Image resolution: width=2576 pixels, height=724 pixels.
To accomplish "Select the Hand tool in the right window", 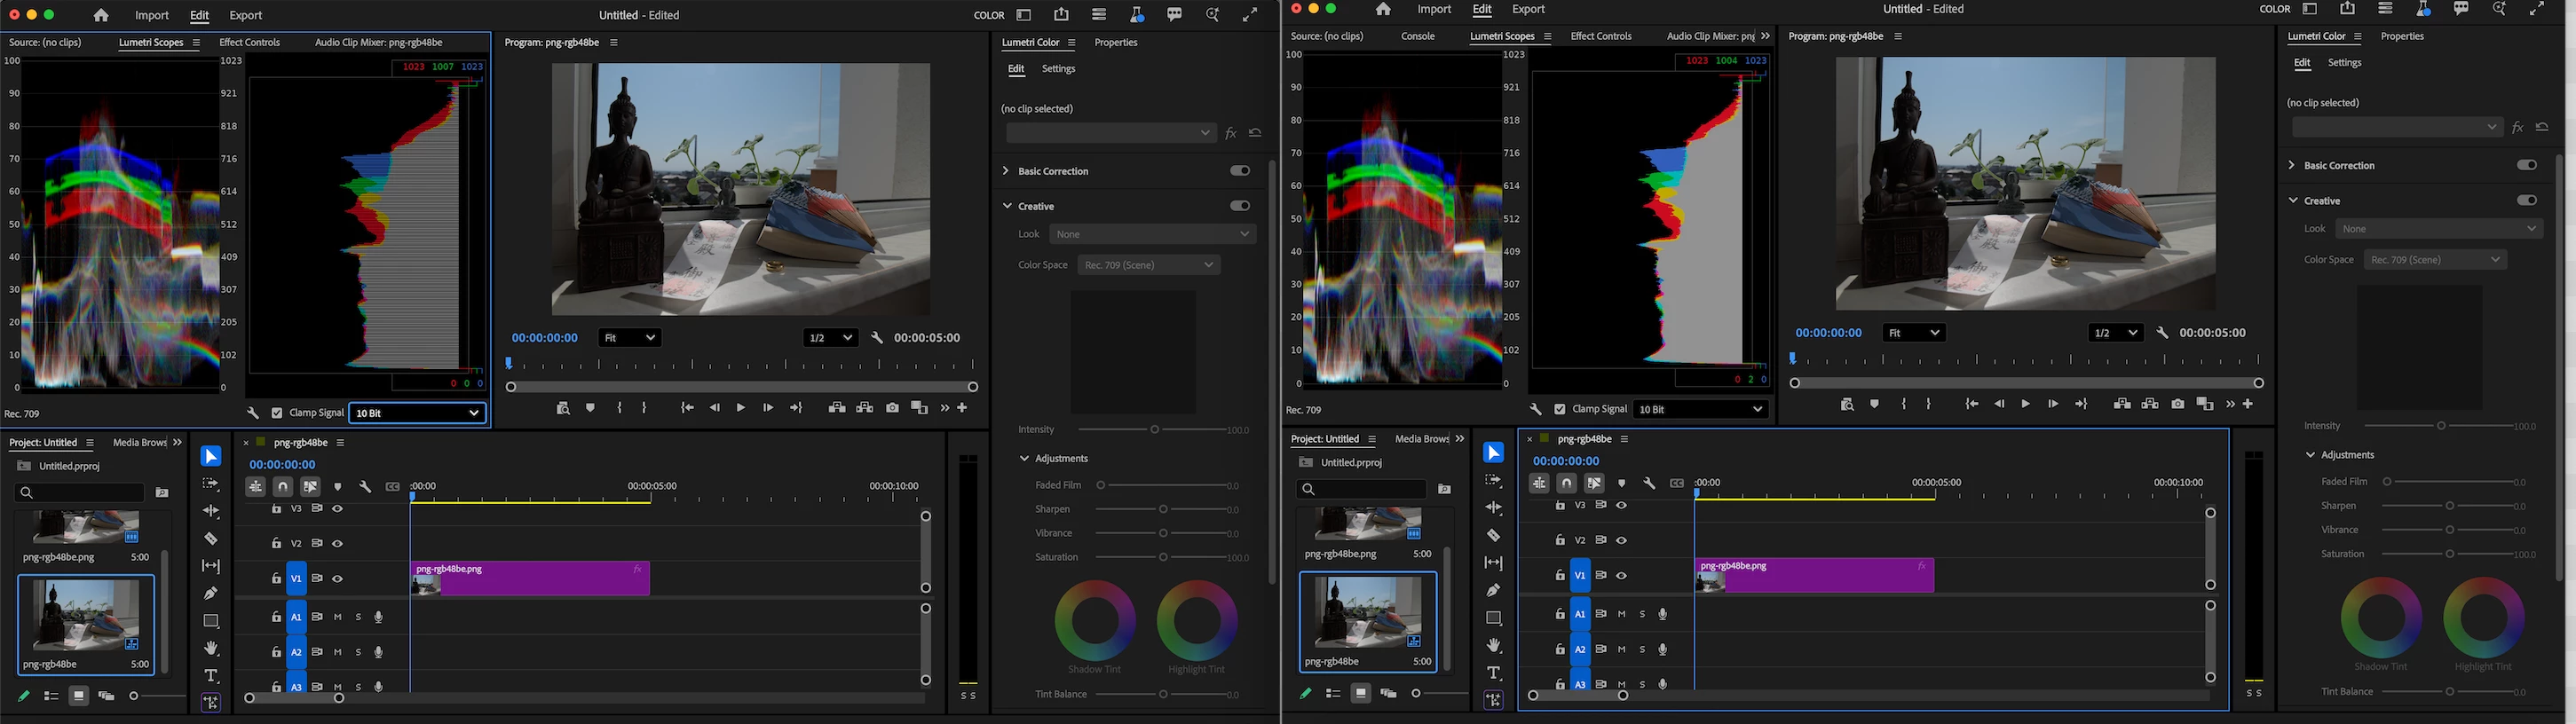I will tap(1493, 645).
